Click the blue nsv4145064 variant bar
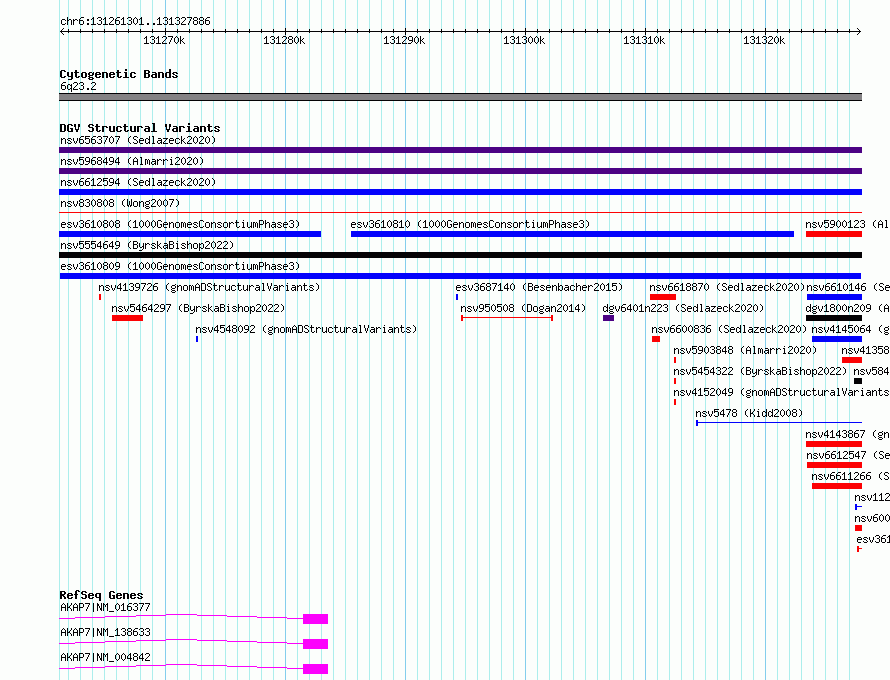The height and width of the screenshot is (680, 890). click(x=837, y=339)
